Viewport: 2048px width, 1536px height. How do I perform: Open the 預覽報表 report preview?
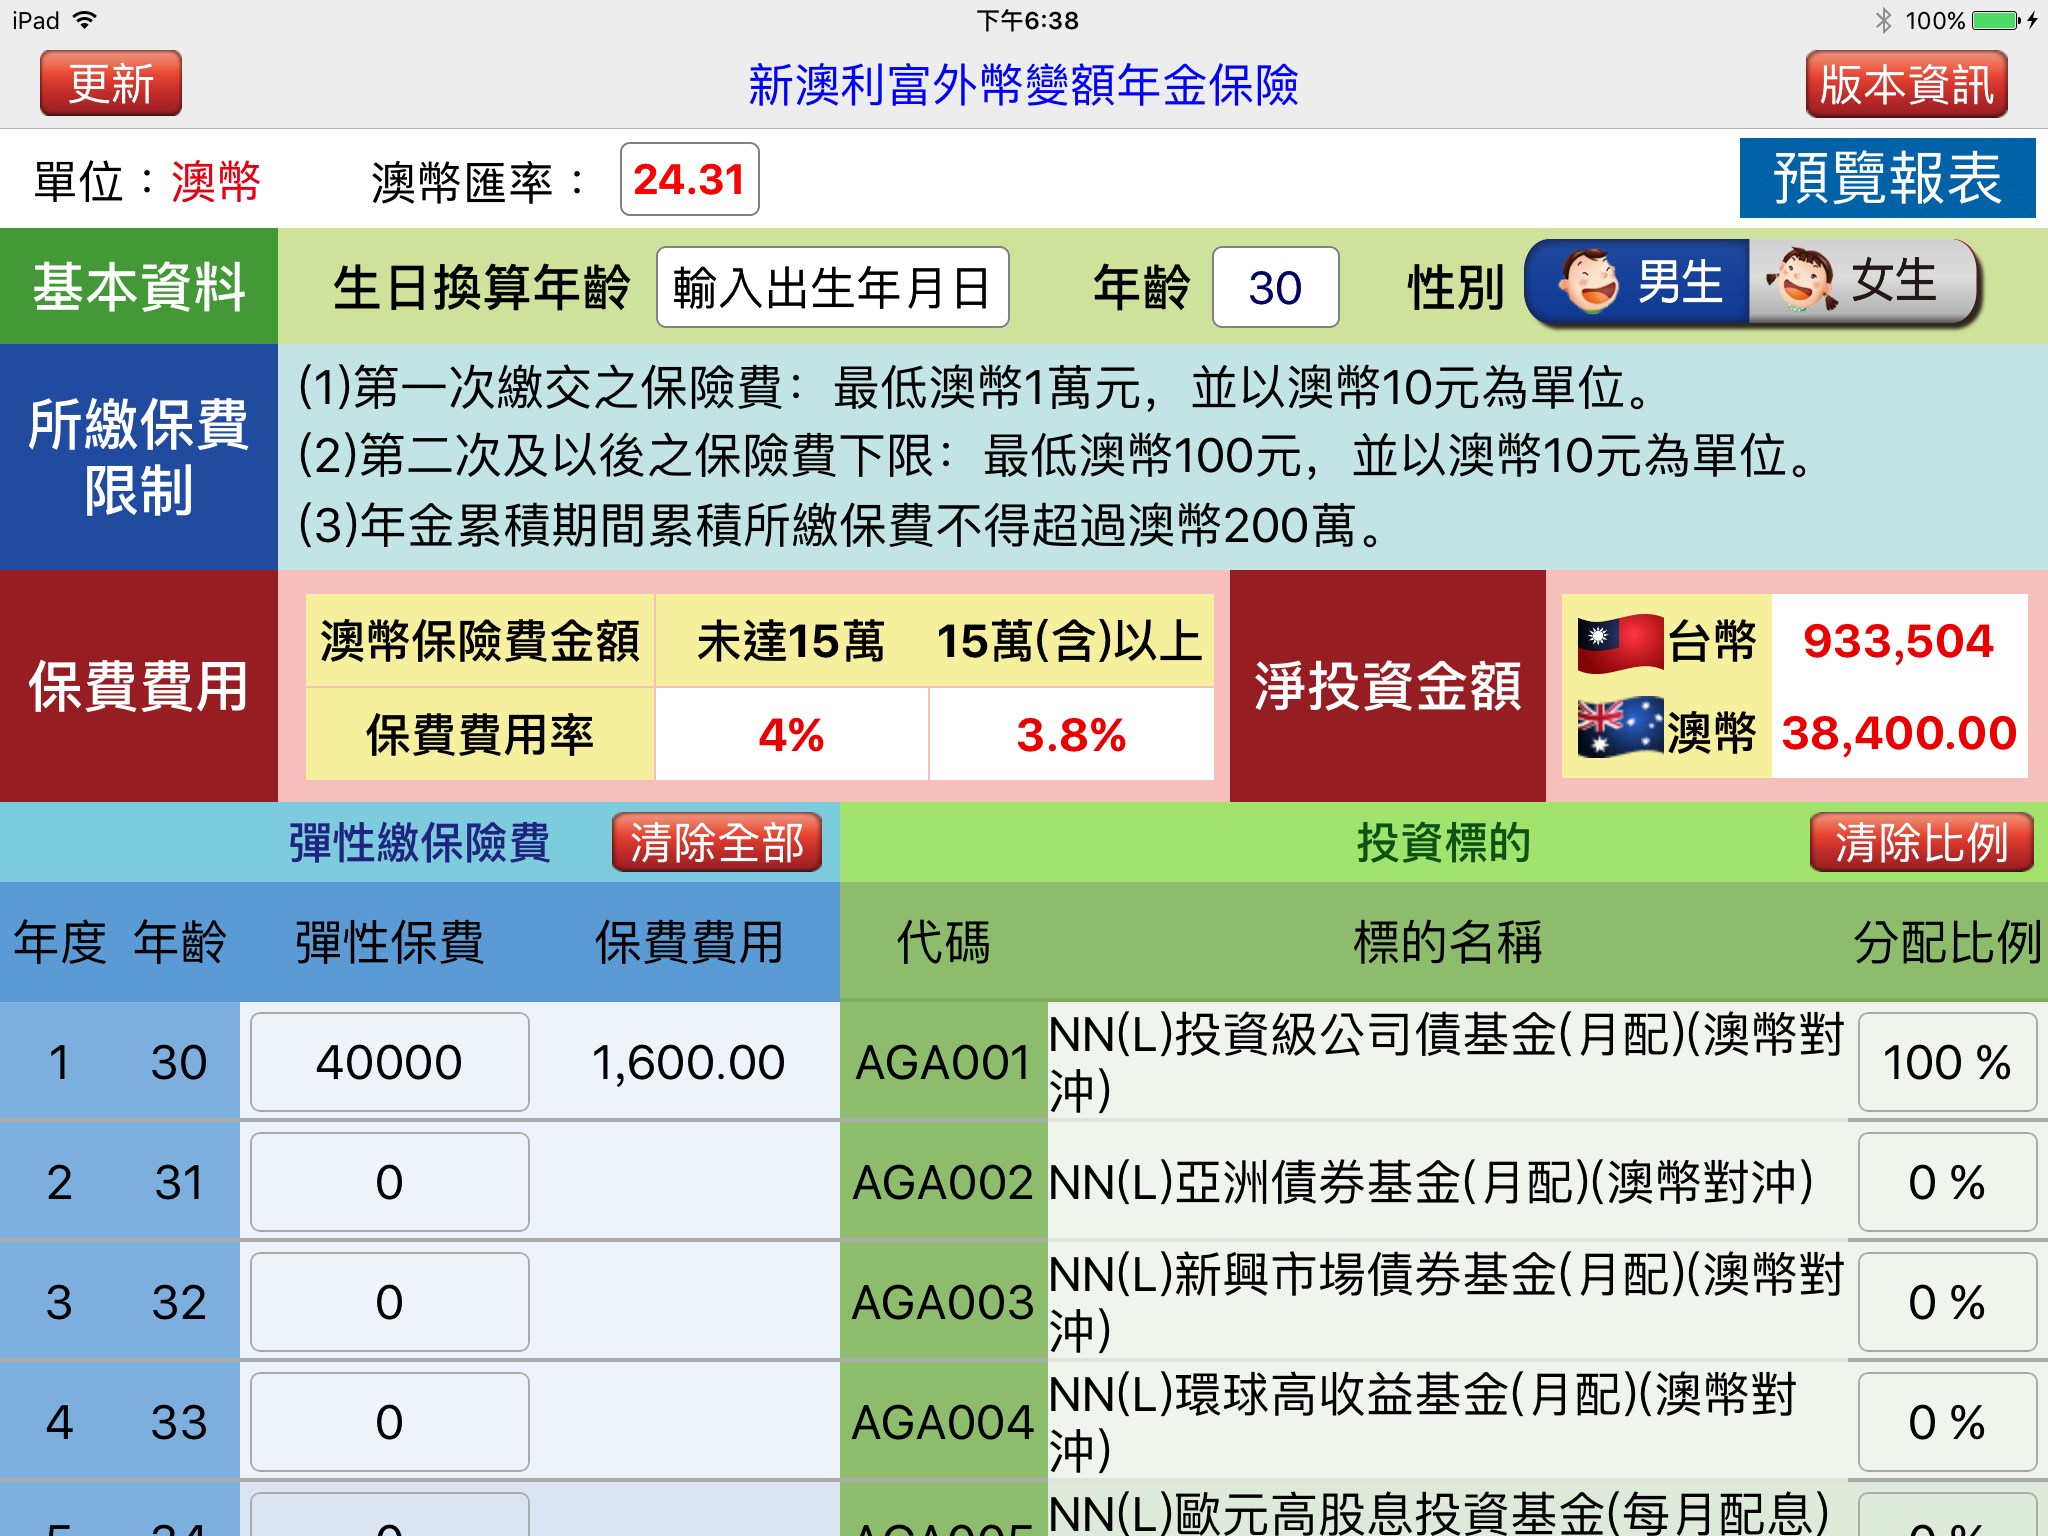click(1887, 178)
